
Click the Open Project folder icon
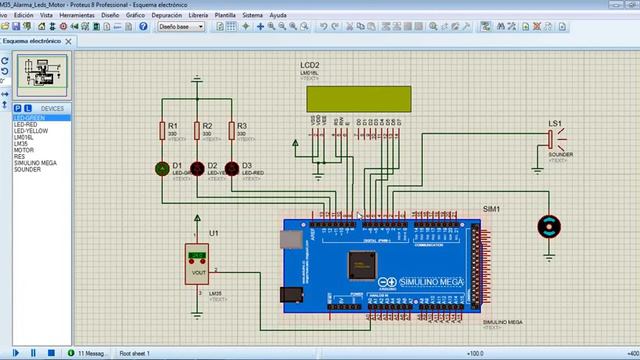[5, 27]
